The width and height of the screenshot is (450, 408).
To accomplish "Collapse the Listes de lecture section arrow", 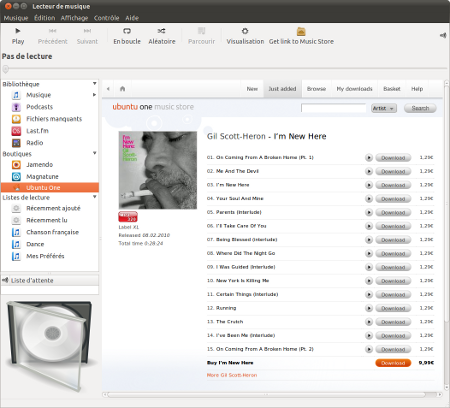I will [x=95, y=197].
